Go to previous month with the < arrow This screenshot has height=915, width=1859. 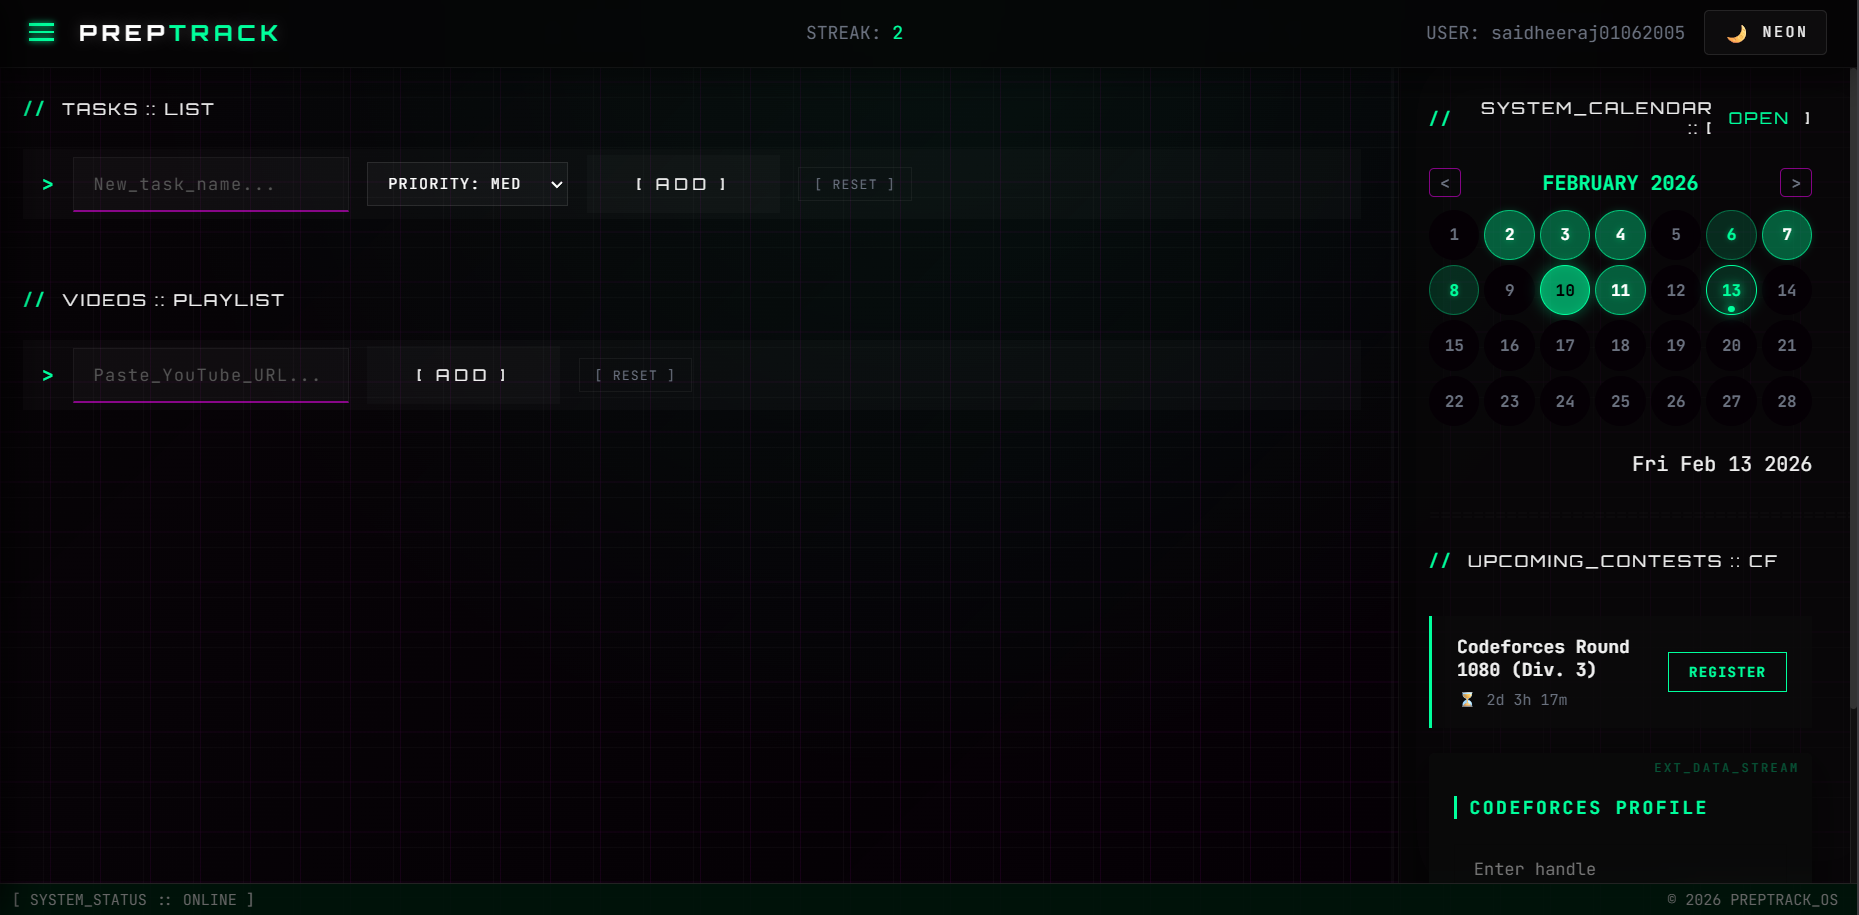click(1445, 182)
